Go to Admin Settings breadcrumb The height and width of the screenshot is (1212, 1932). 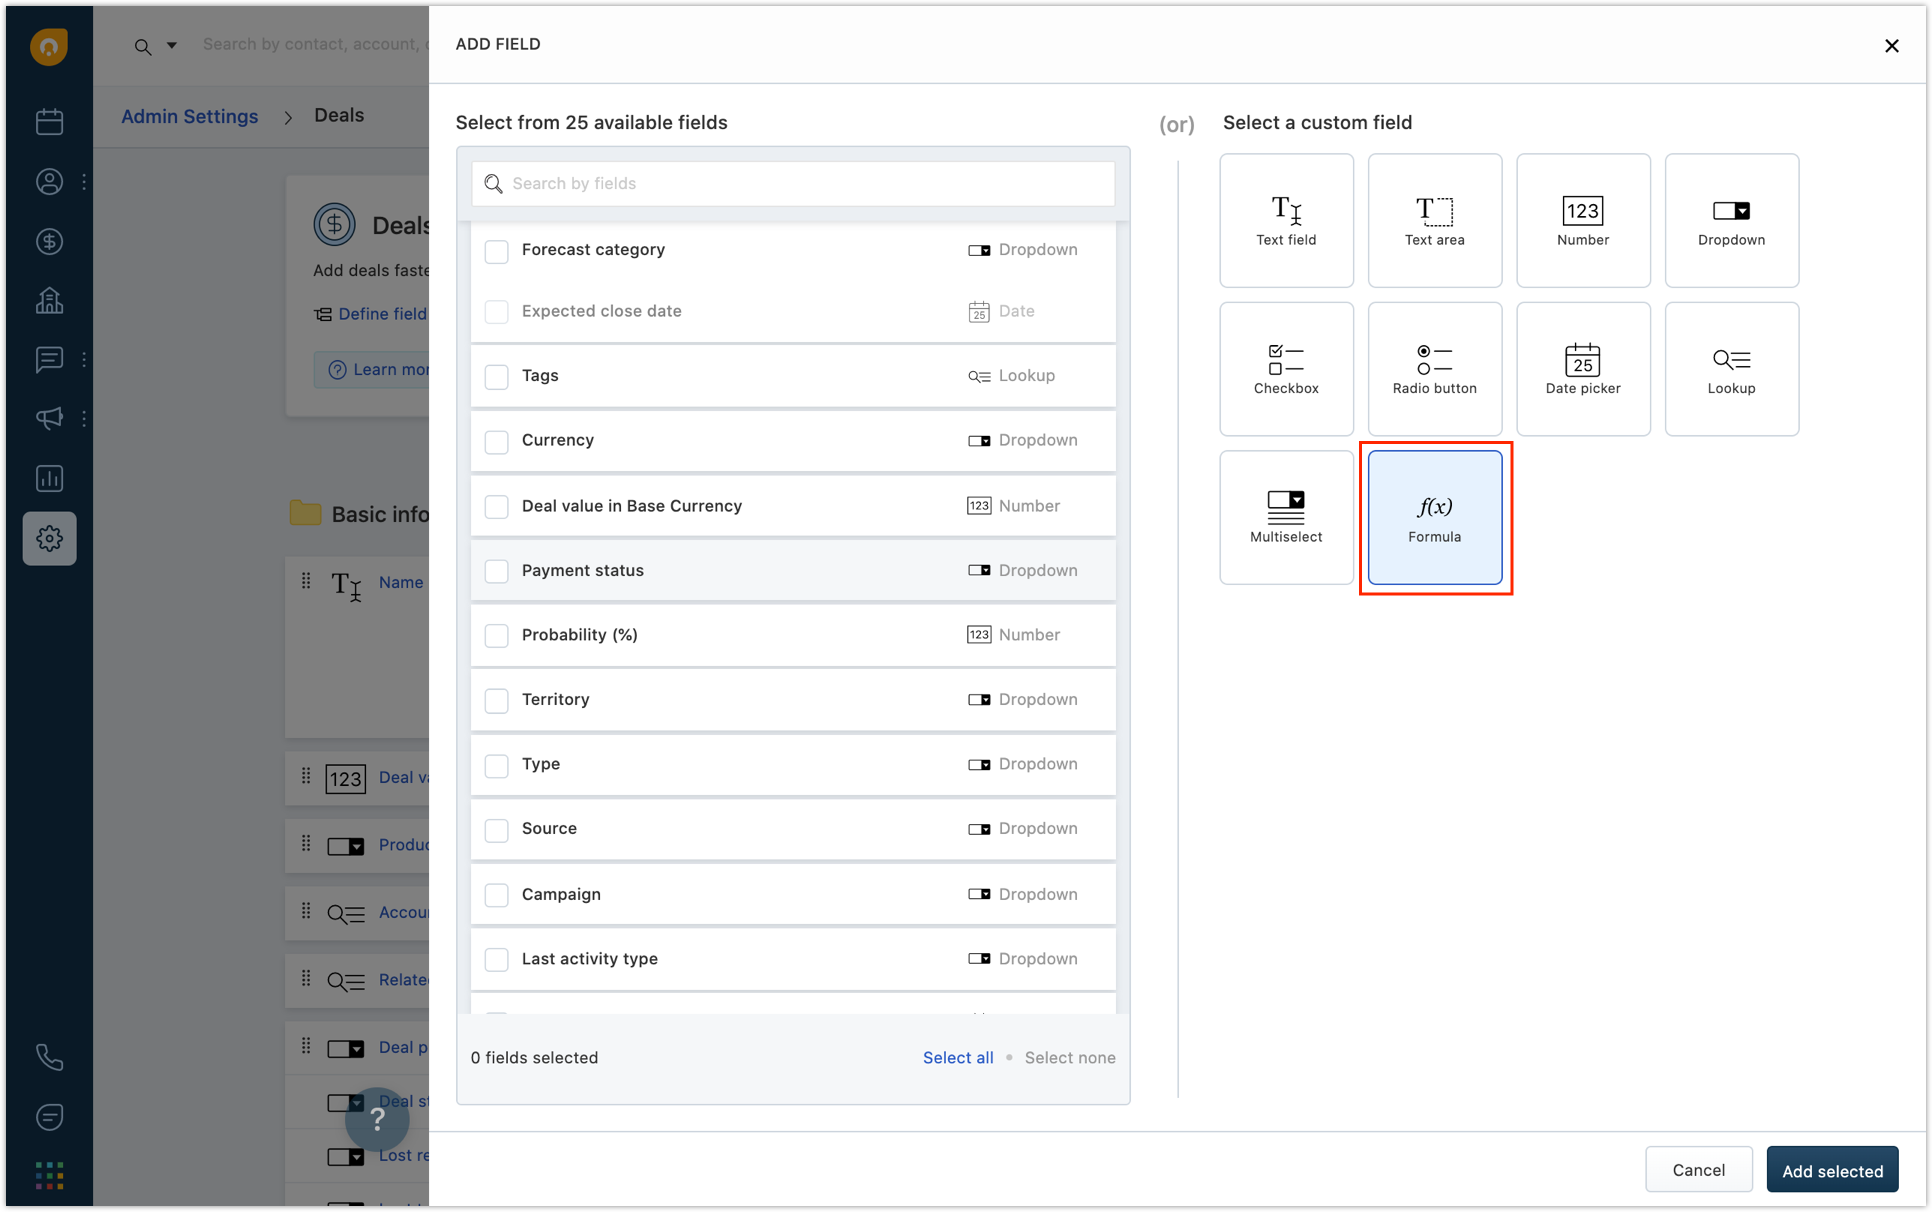coord(189,116)
